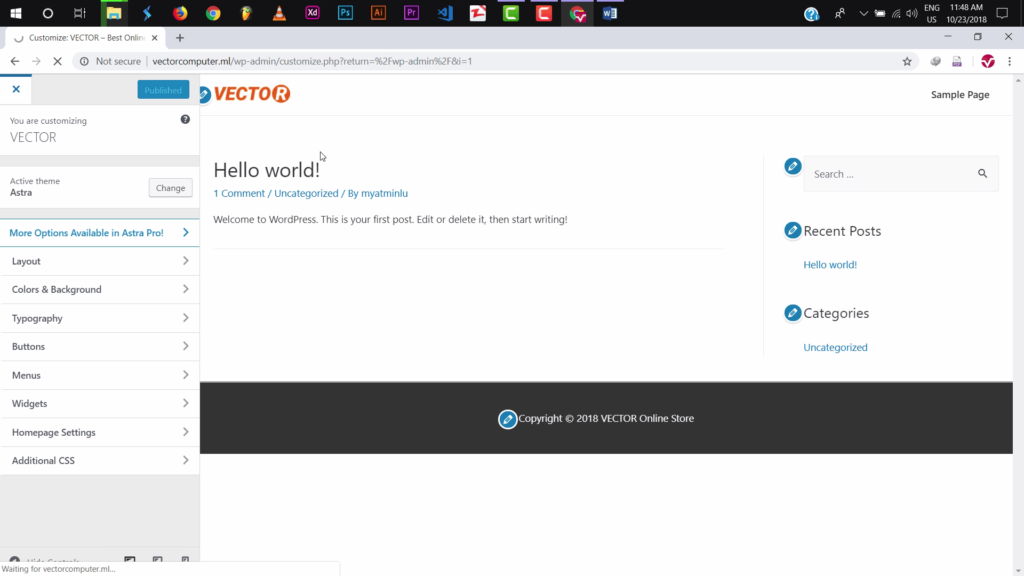Bookmark page with star icon
The image size is (1024, 576).
click(x=907, y=61)
